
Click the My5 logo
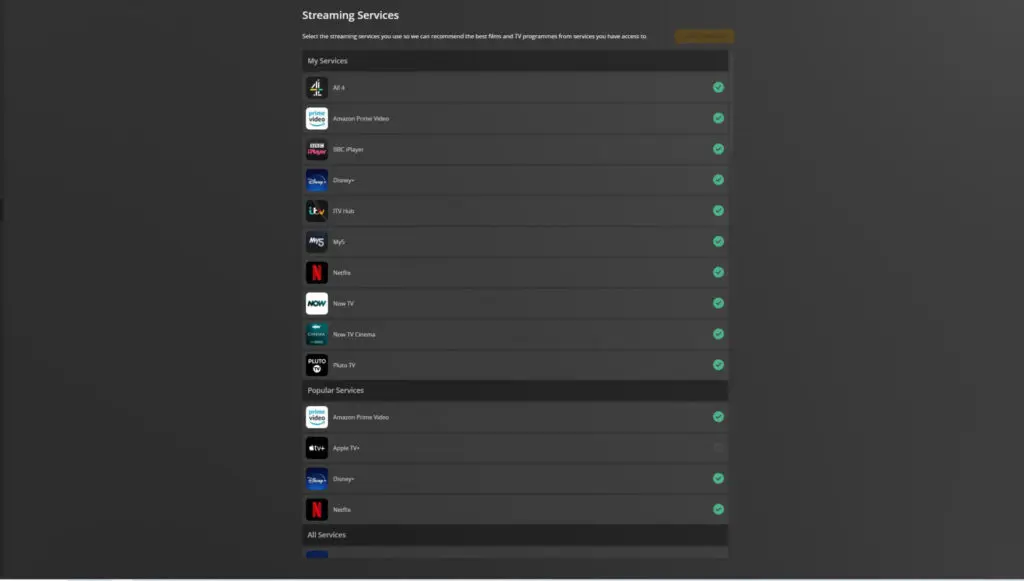317,242
